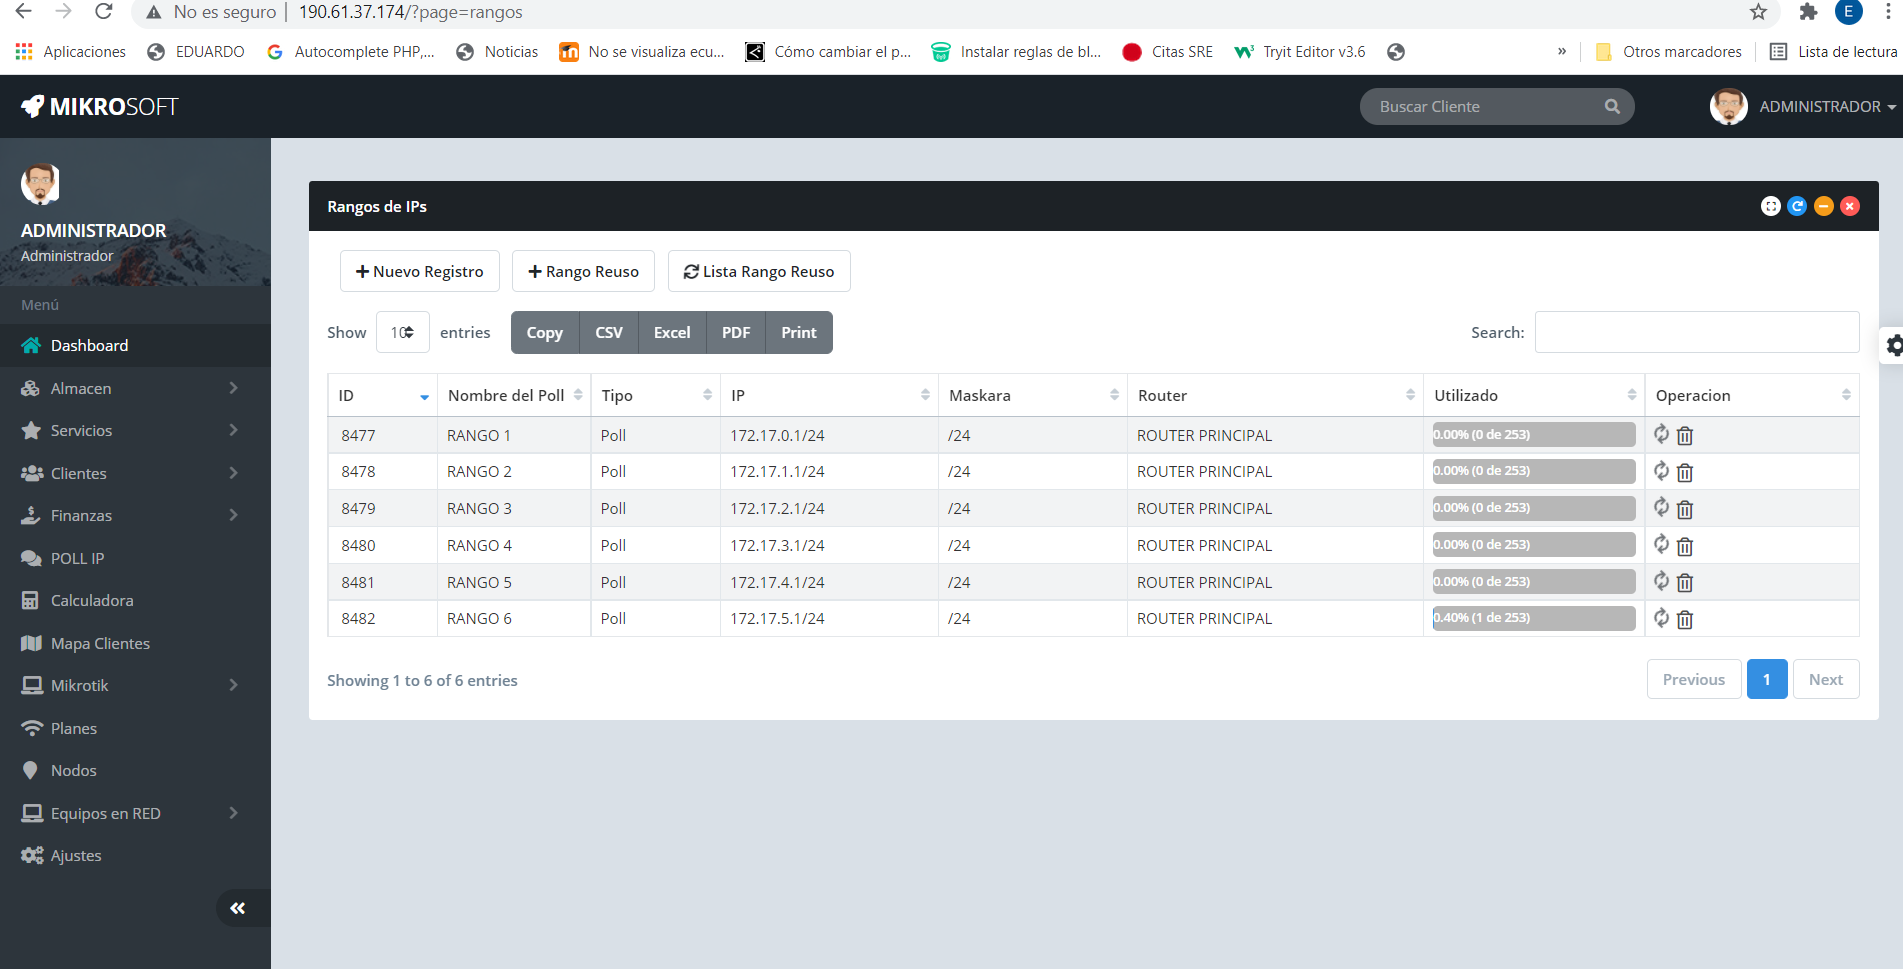Click the Rango Reuso button
This screenshot has height=969, width=1903.
[x=583, y=271]
